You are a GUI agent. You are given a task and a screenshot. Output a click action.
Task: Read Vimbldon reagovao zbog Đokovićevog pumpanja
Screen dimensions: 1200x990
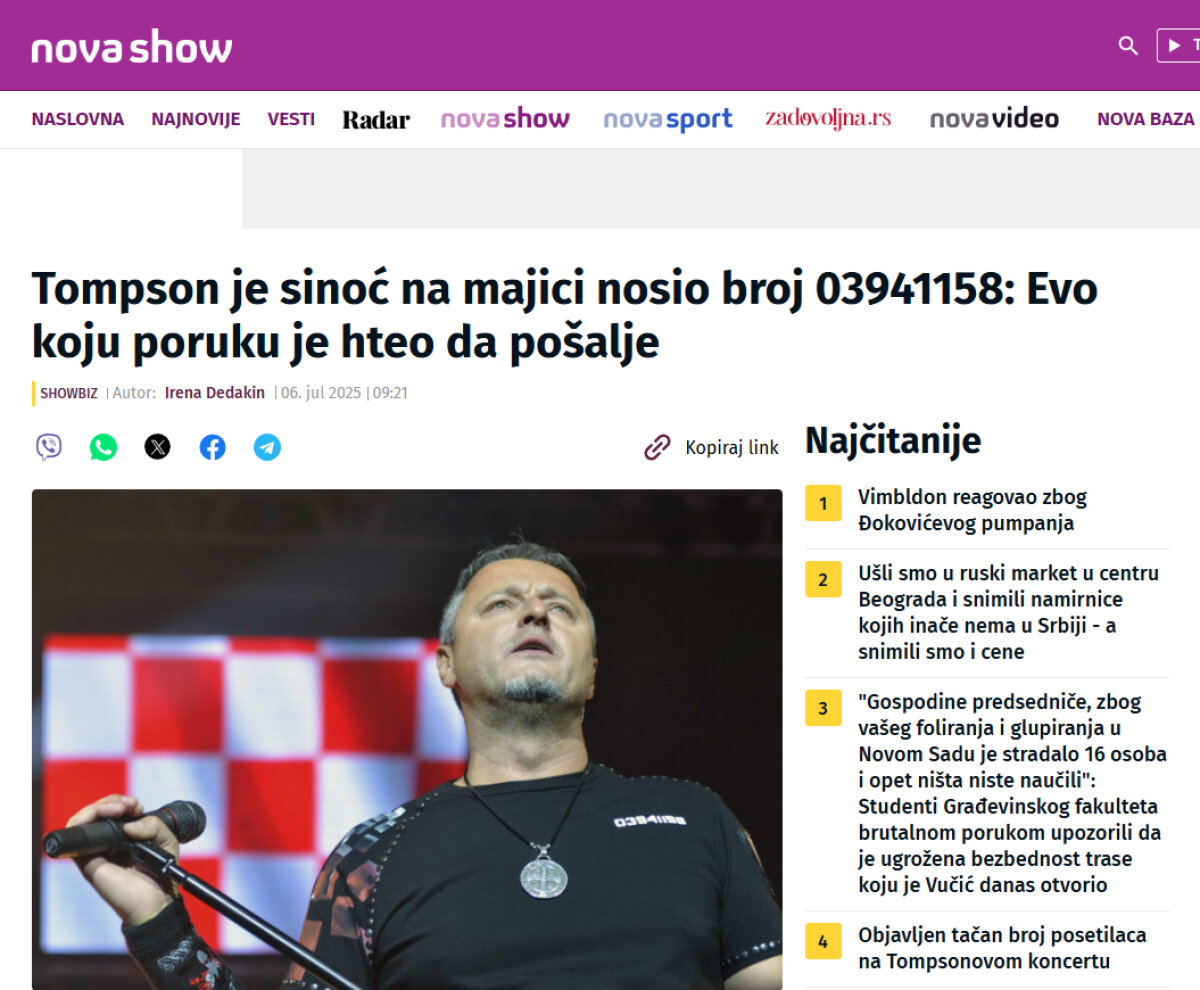pyautogui.click(x=972, y=510)
